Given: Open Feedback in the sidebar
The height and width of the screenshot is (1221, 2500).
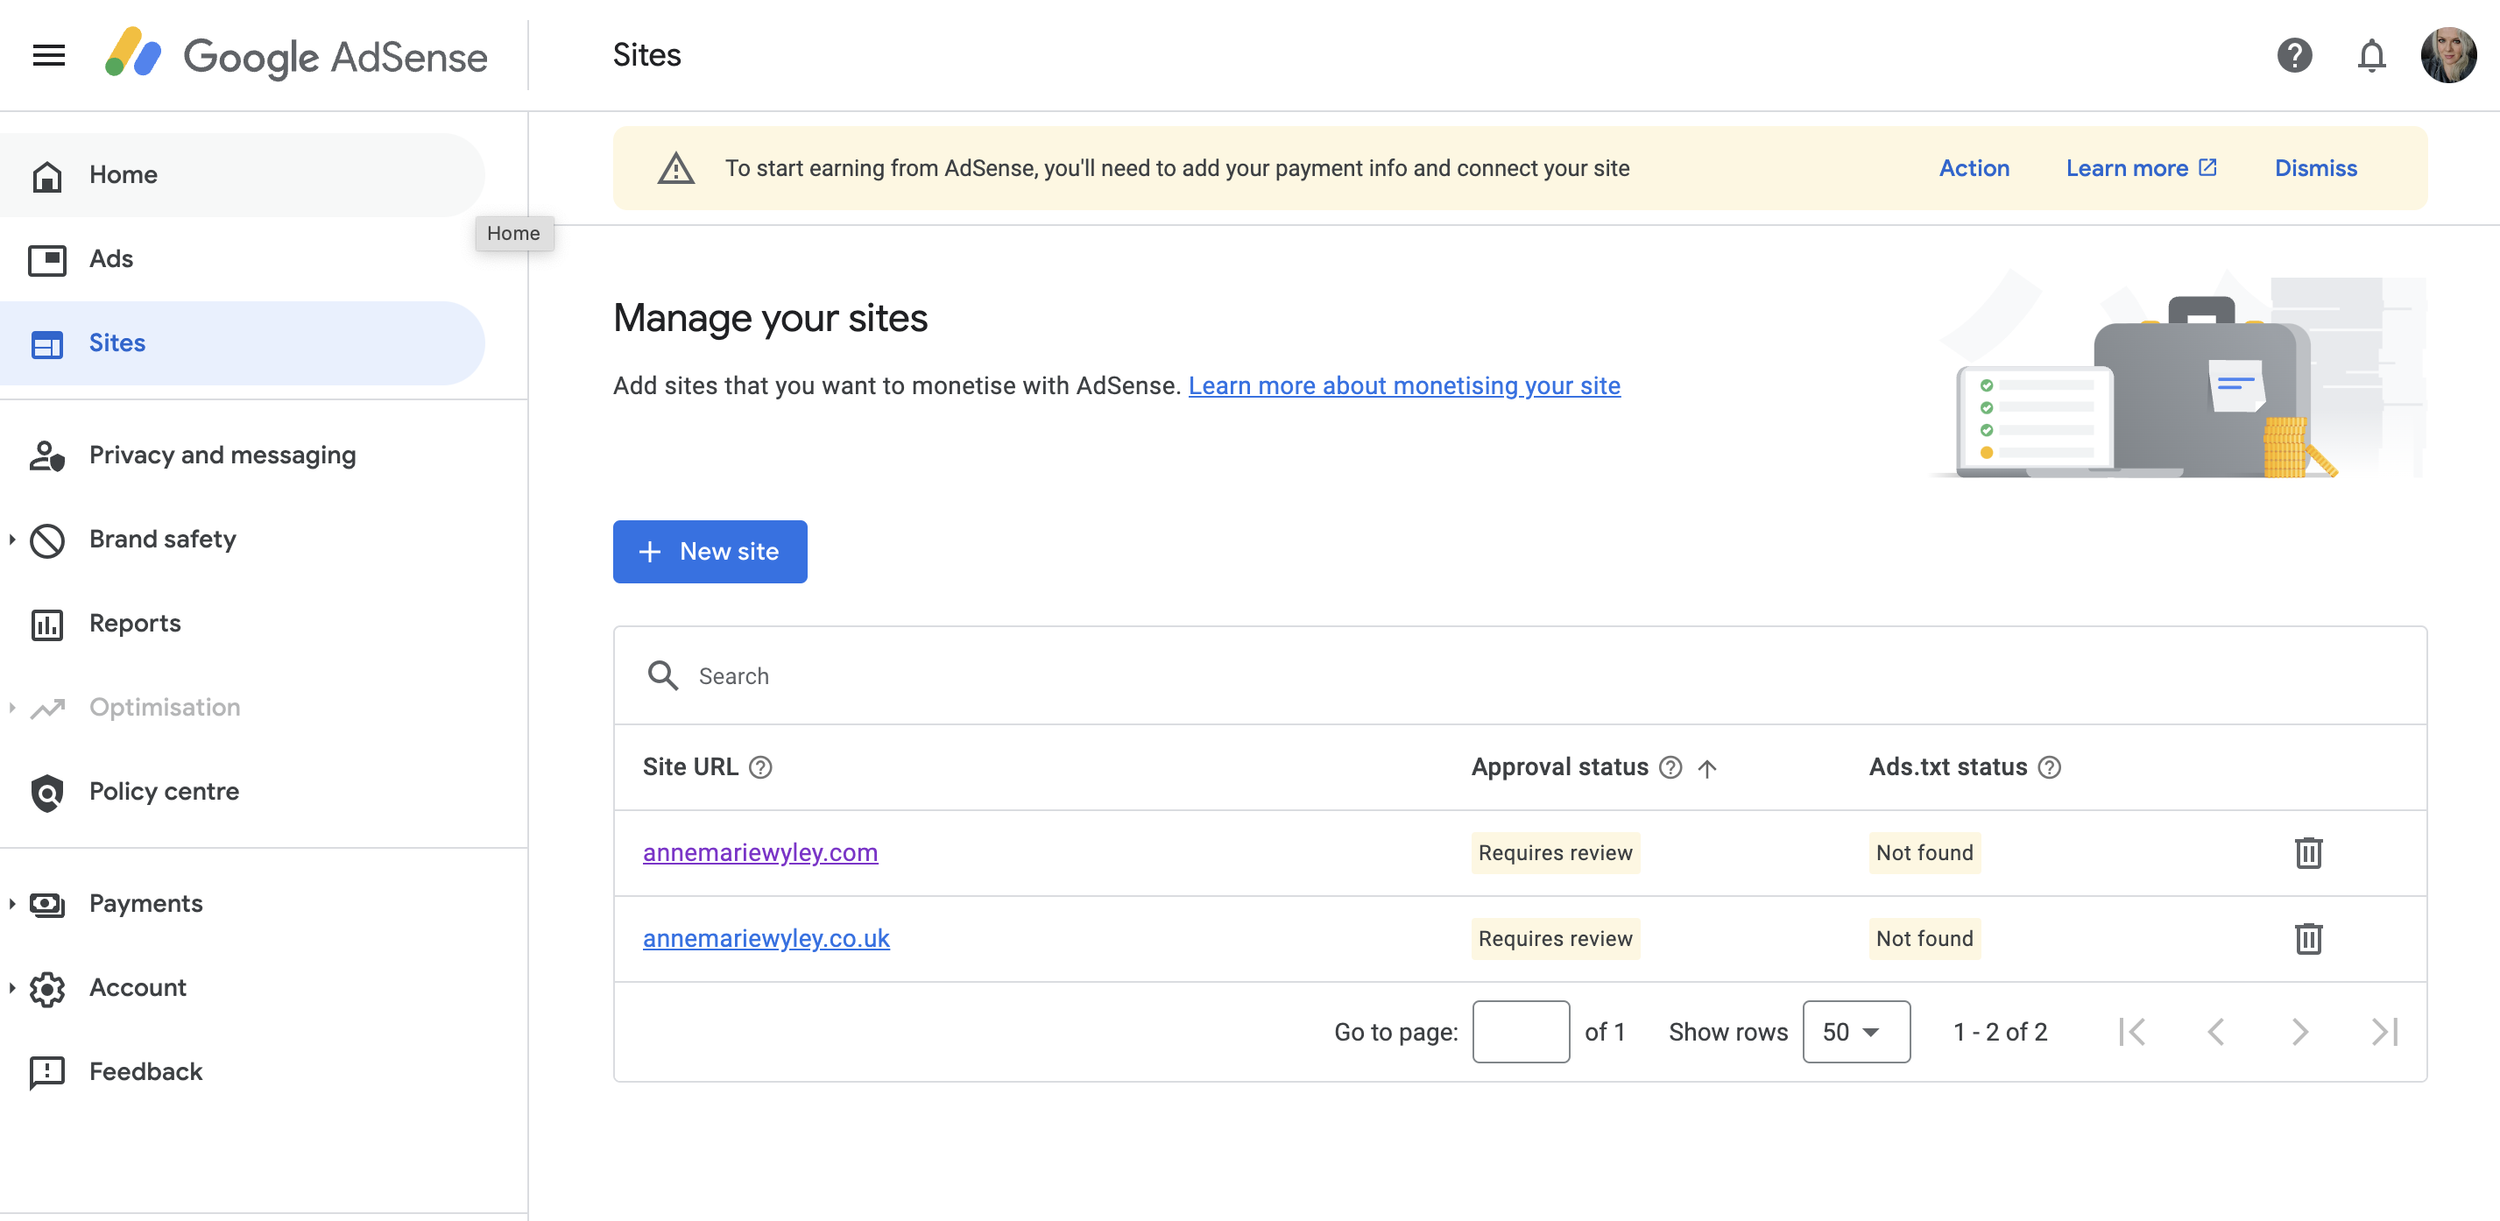Looking at the screenshot, I should 242,1071.
